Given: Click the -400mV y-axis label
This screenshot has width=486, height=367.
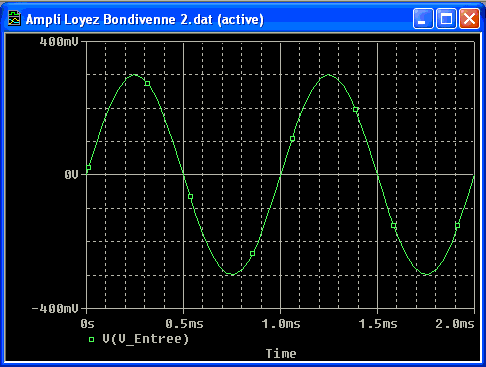Looking at the screenshot, I should click(x=55, y=308).
